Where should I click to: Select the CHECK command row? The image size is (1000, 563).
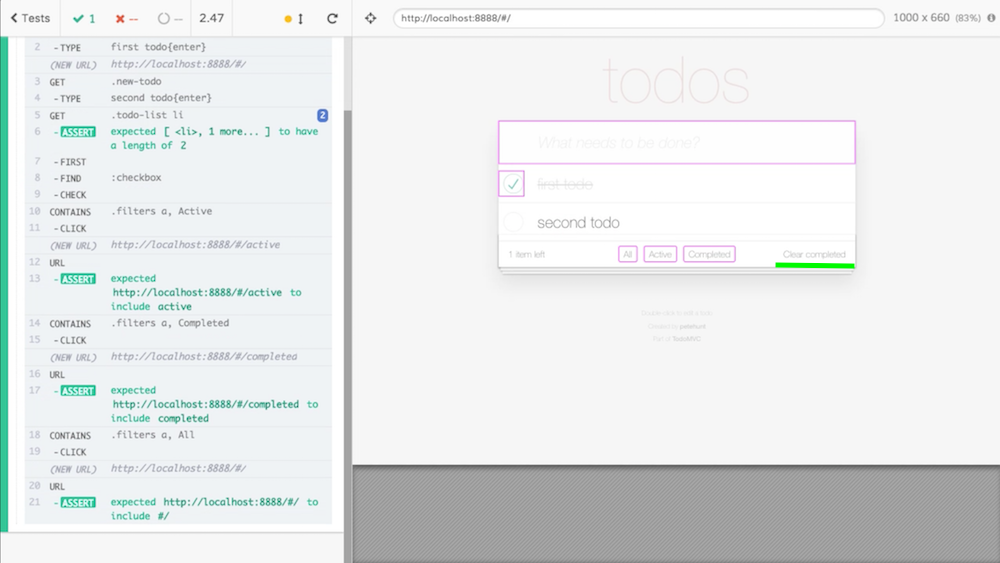point(178,194)
